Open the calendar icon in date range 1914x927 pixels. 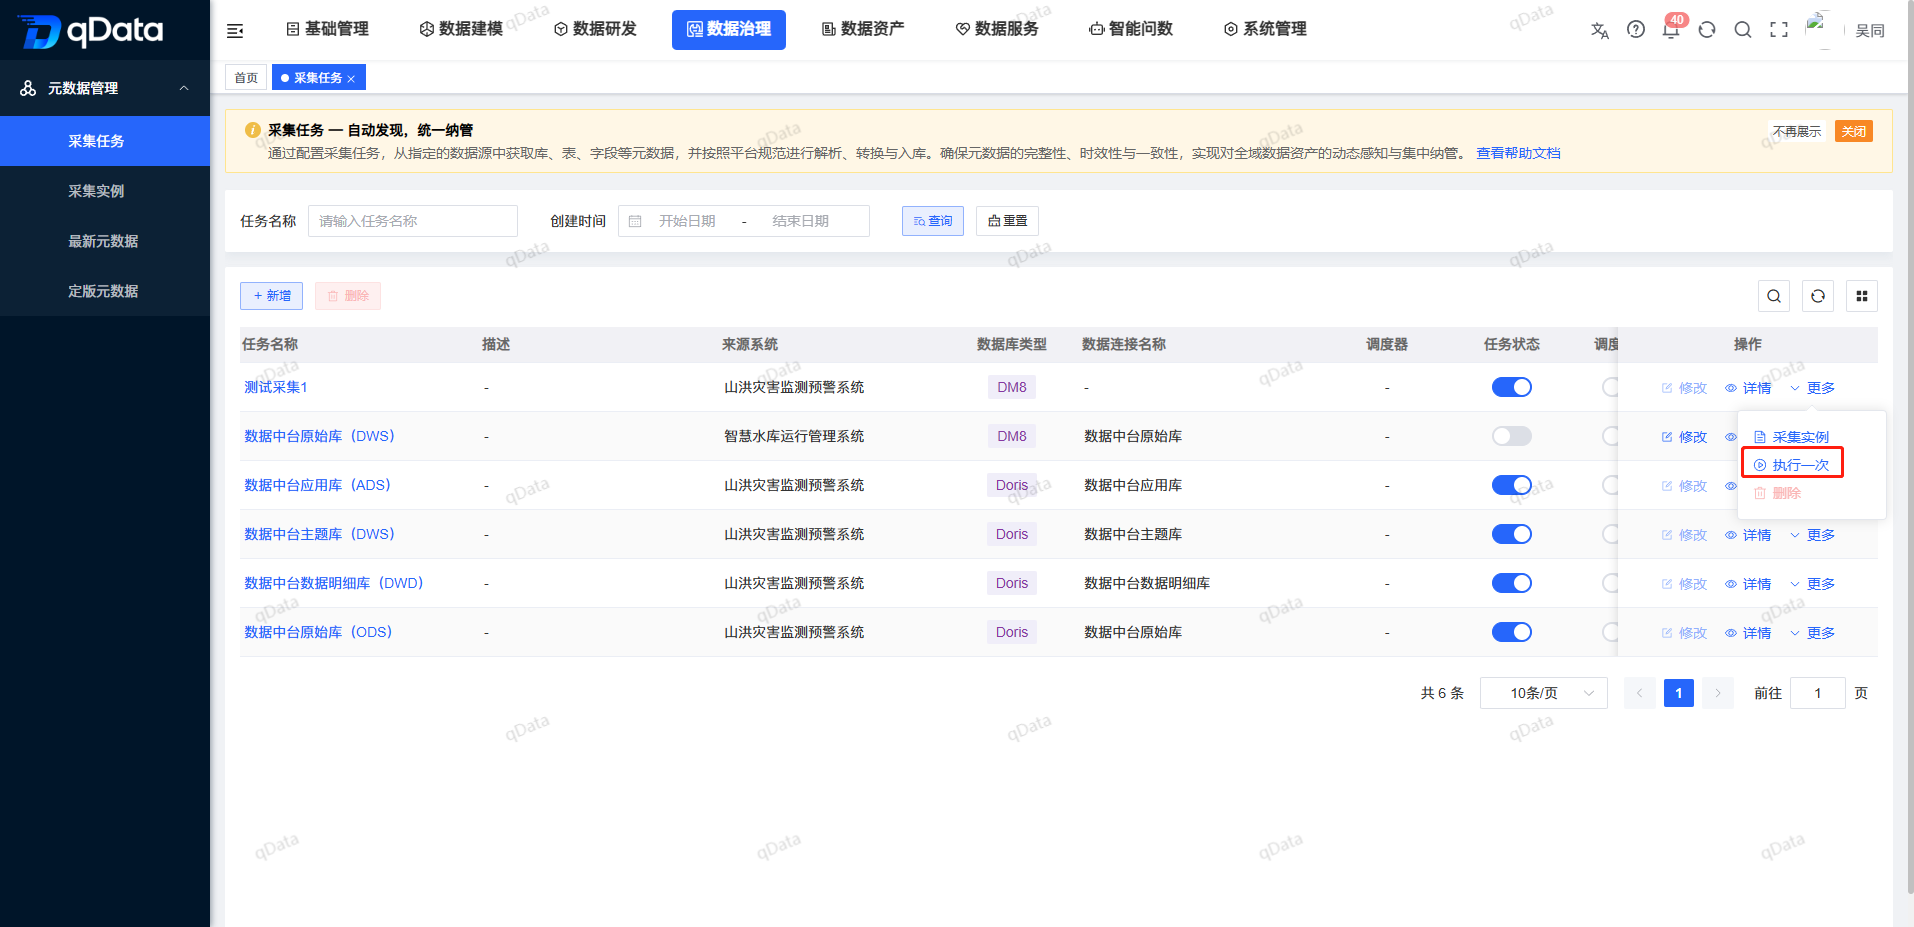click(x=635, y=221)
